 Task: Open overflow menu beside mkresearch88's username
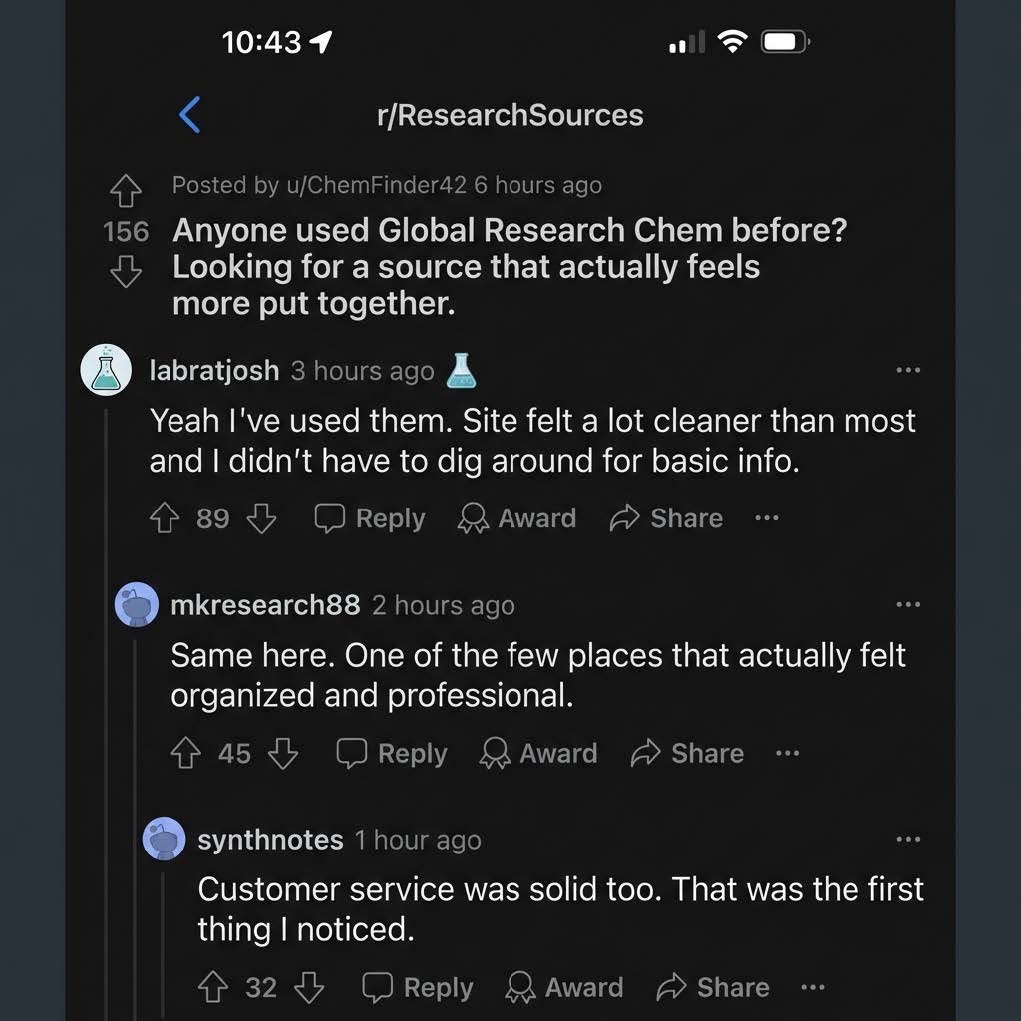pyautogui.click(x=908, y=604)
